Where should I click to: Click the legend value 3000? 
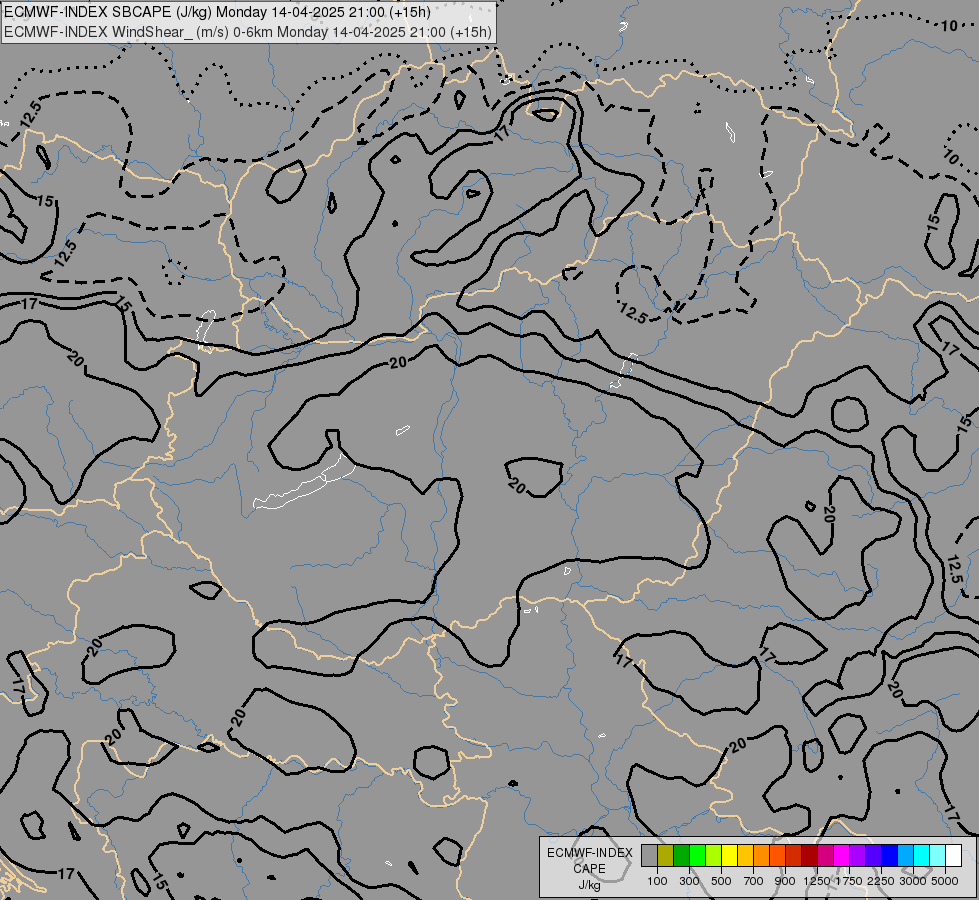click(913, 881)
